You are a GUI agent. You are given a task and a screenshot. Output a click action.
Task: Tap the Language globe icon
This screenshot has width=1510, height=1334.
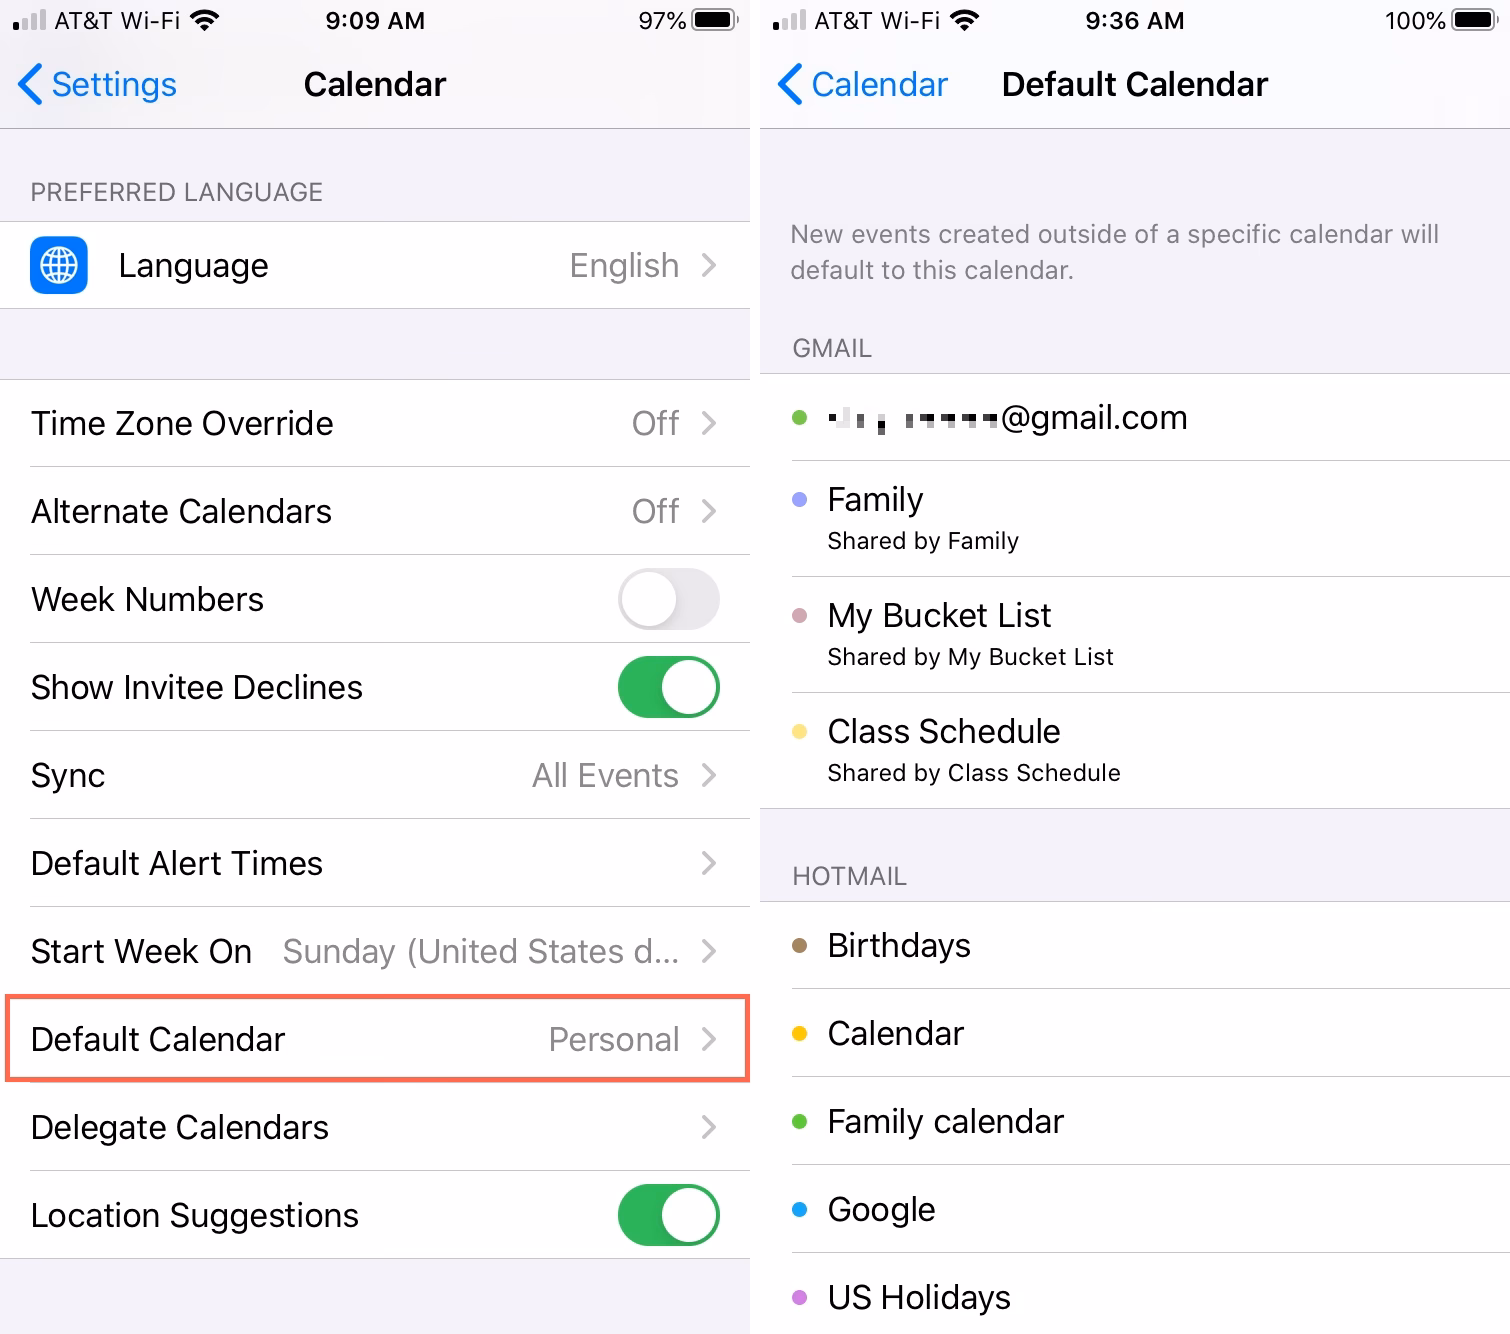tap(57, 265)
